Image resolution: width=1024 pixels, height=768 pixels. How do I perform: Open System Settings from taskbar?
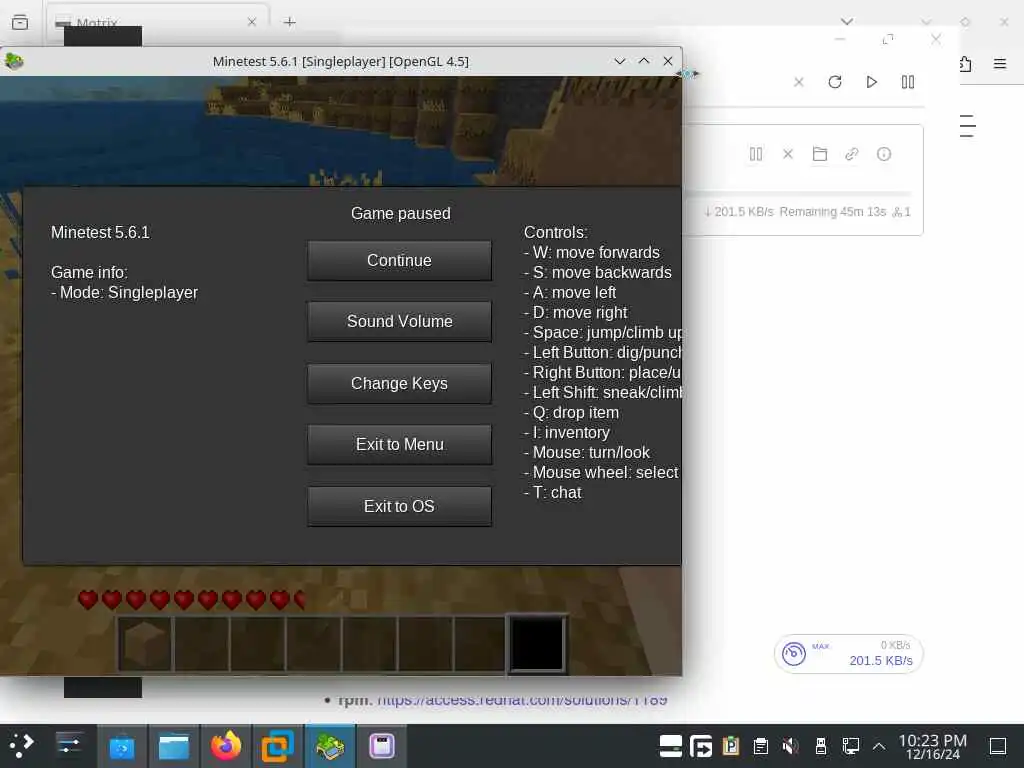[69, 746]
